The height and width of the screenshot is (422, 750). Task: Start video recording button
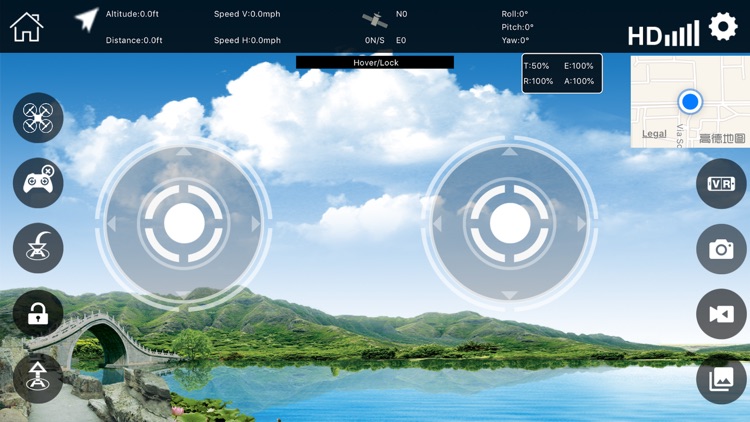[x=721, y=314]
